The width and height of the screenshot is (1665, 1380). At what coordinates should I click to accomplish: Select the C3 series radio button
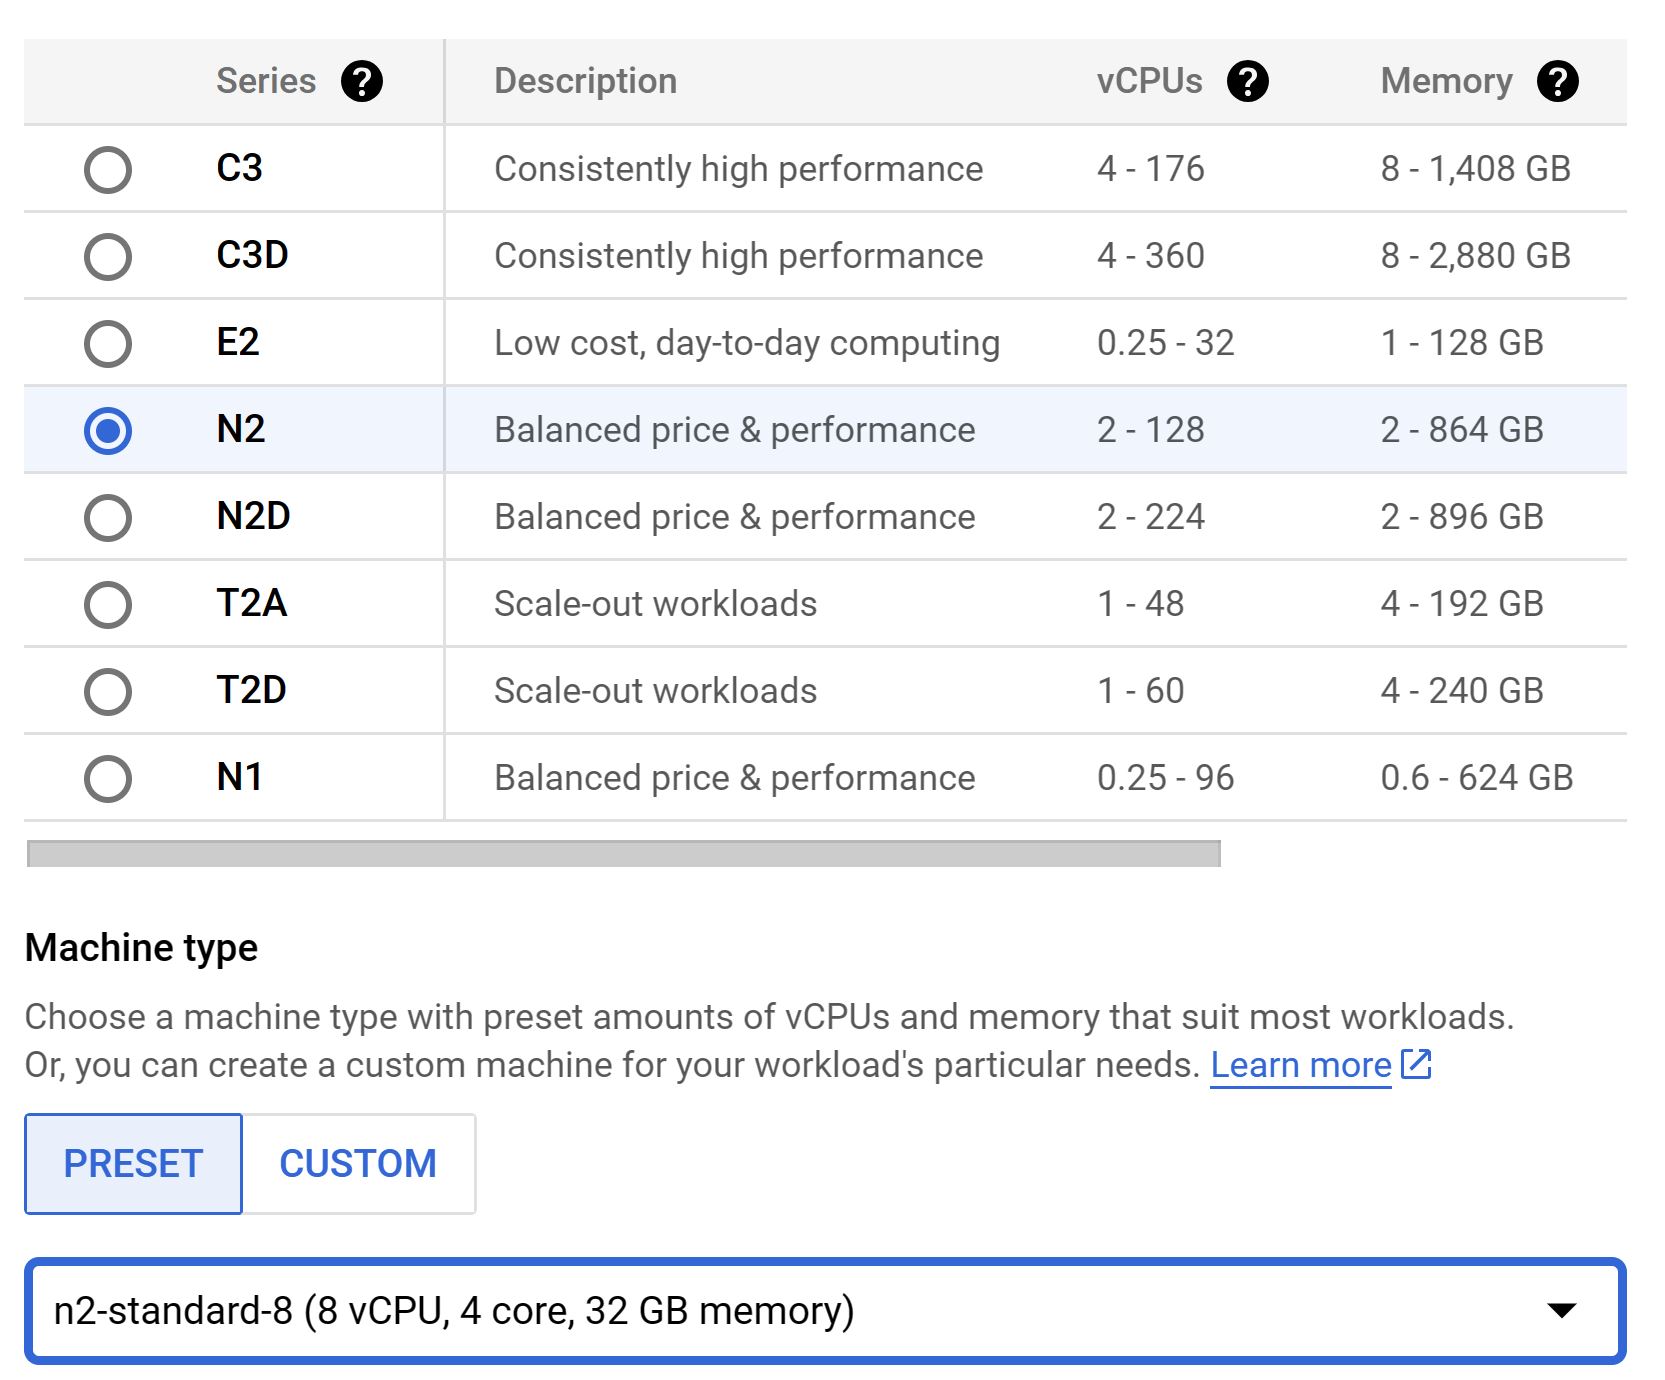coord(108,169)
